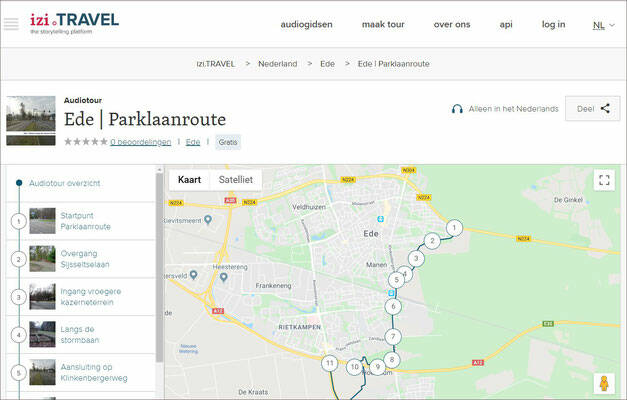627x400 pixels.
Task: Open the api menu link
Action: coord(506,24)
